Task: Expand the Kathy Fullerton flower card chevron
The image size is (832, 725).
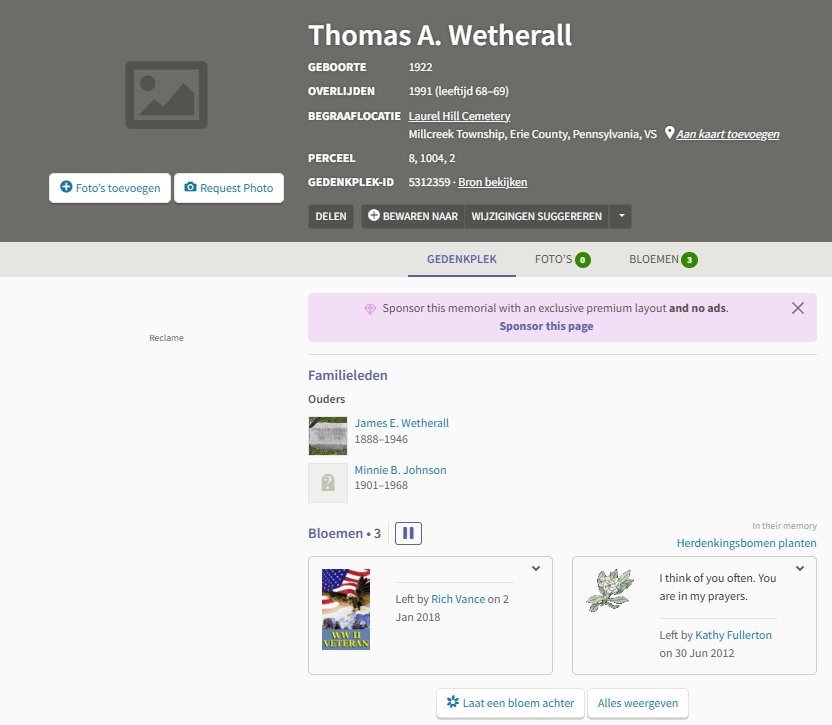Action: [799, 569]
